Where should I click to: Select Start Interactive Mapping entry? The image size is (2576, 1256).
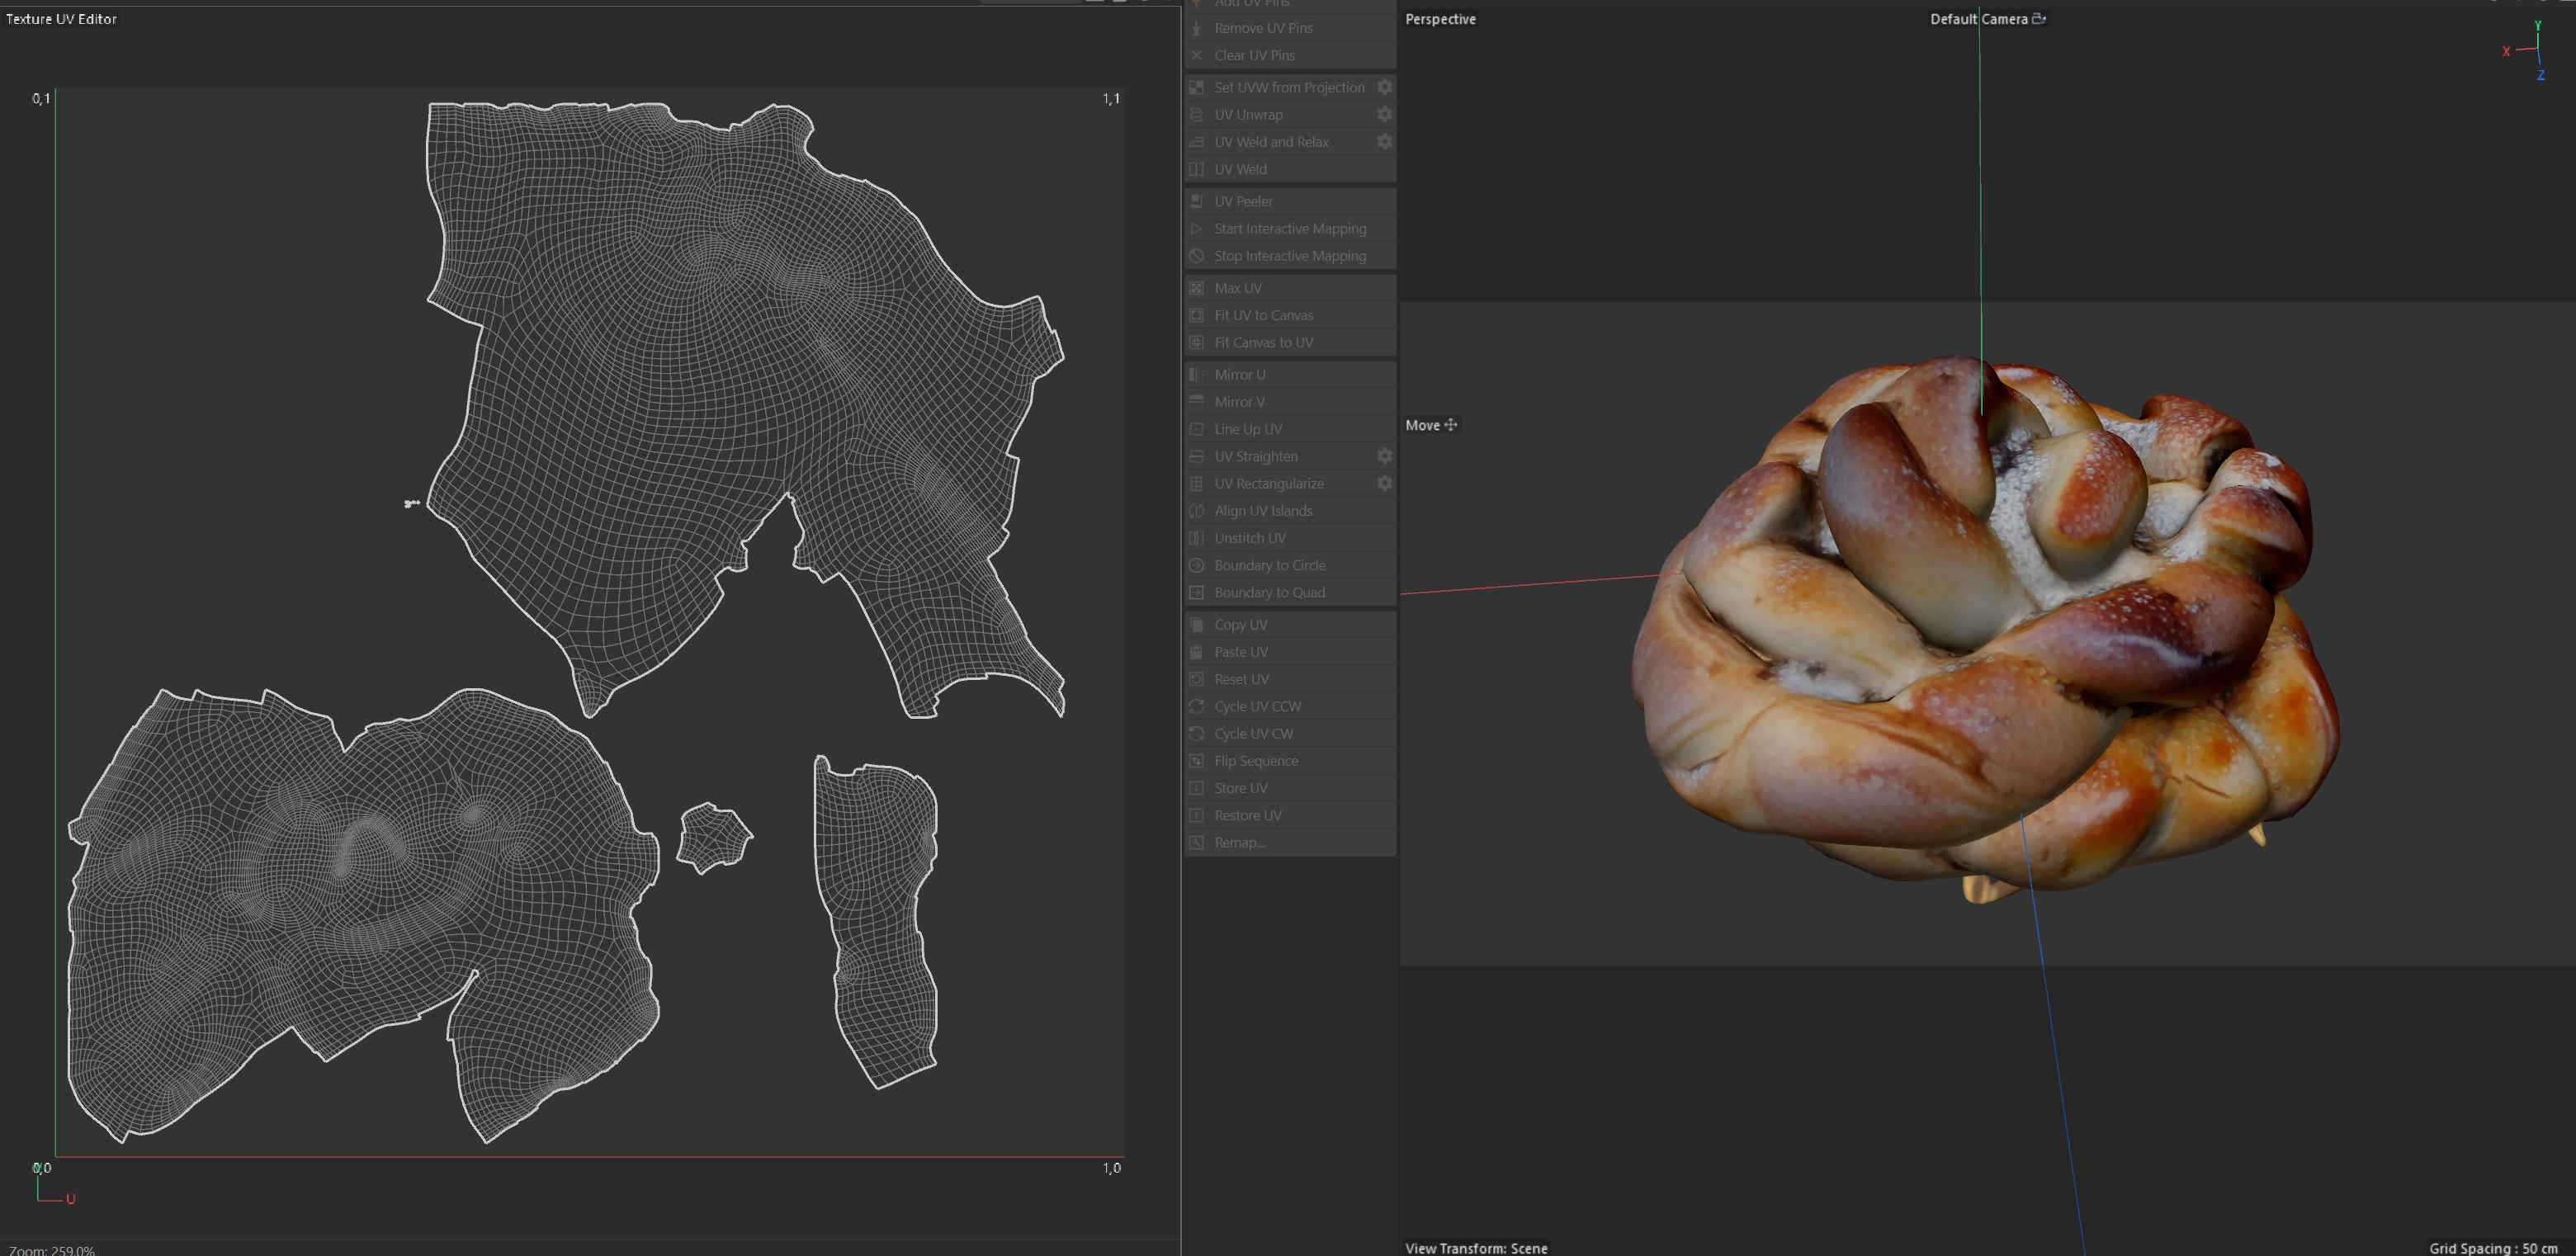1289,229
